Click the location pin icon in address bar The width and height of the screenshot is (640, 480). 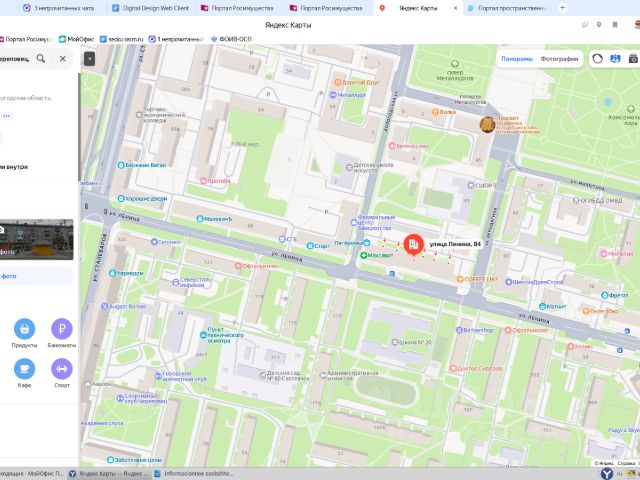(599, 25)
